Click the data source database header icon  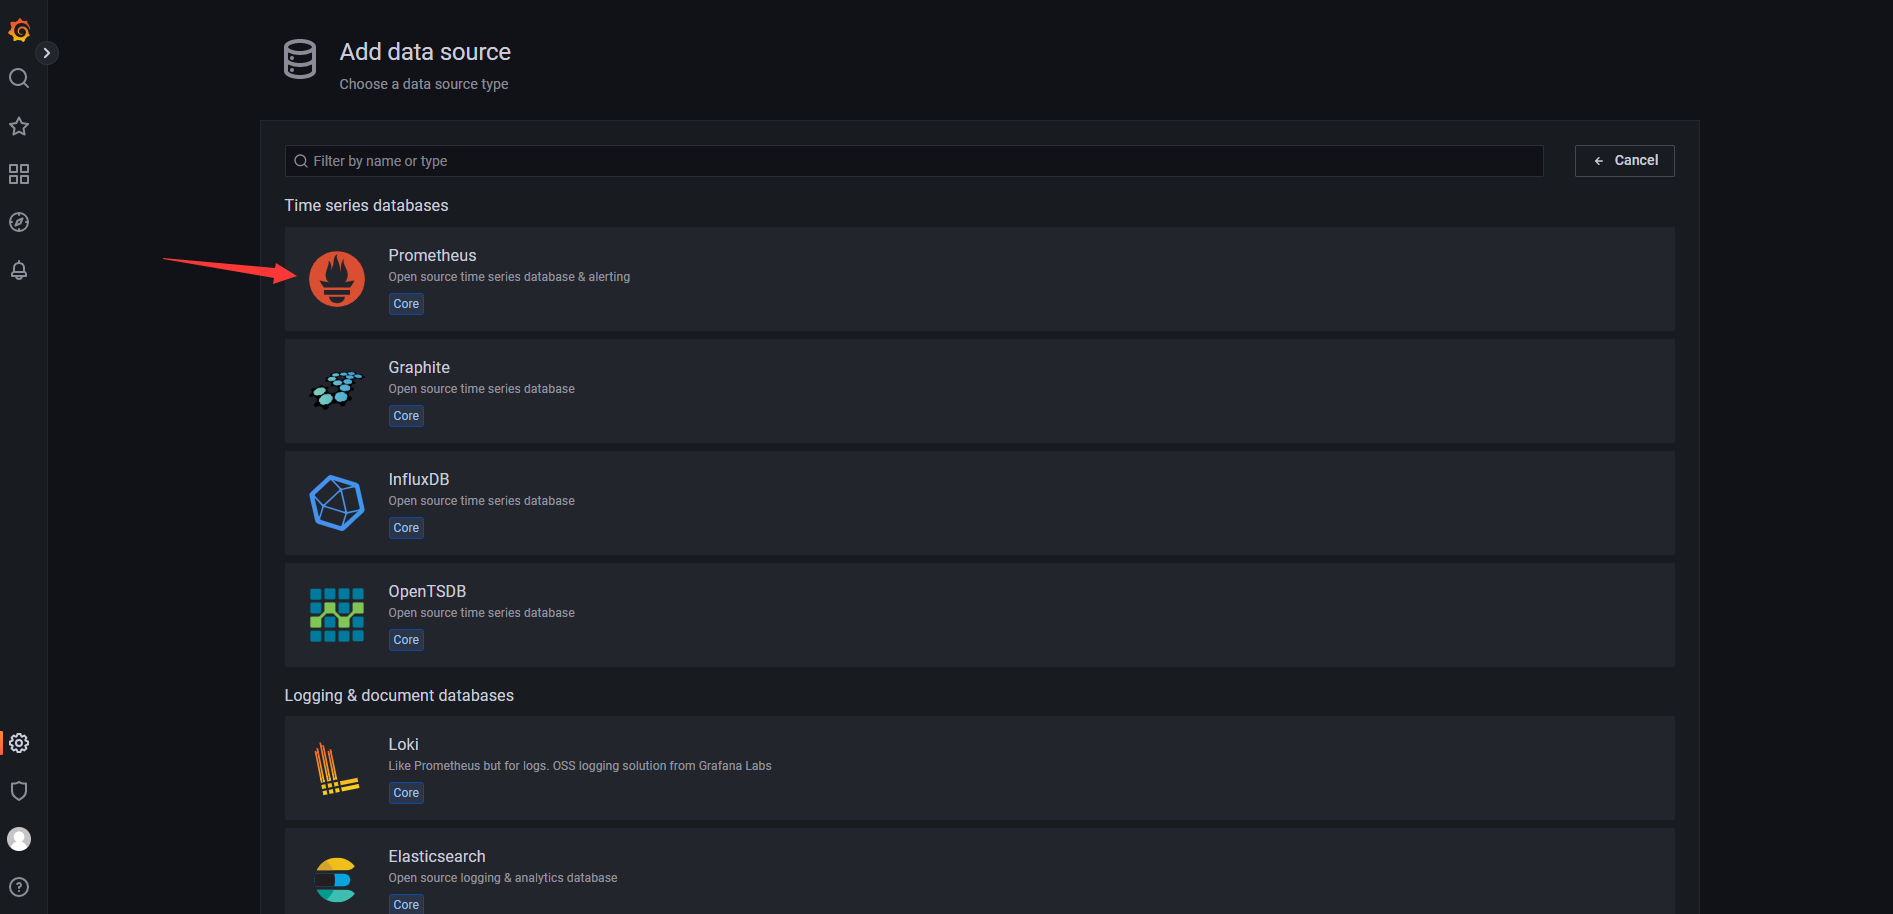pos(300,59)
